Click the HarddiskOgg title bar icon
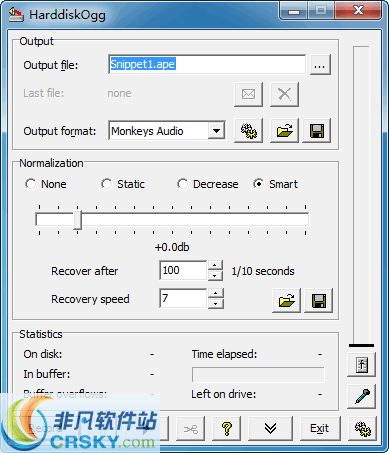 [x=16, y=15]
